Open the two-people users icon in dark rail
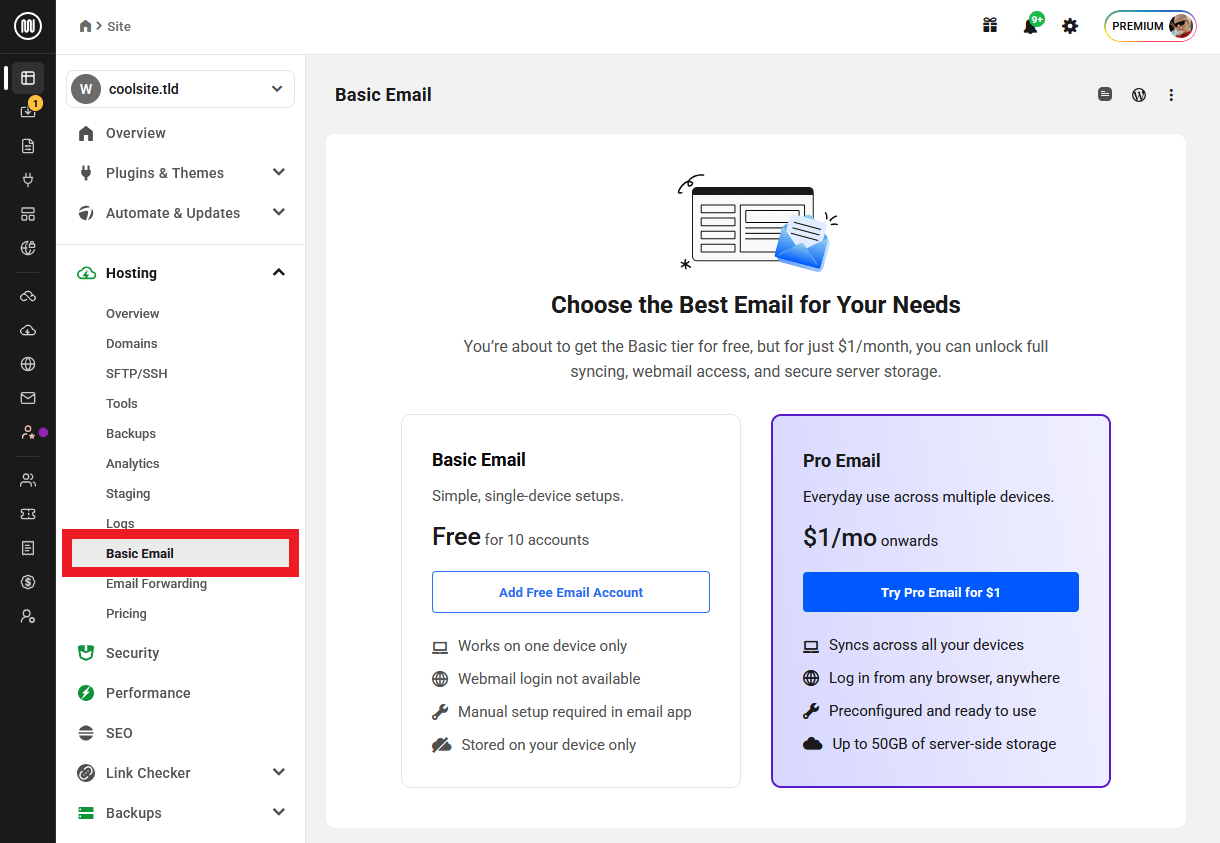 [x=28, y=480]
